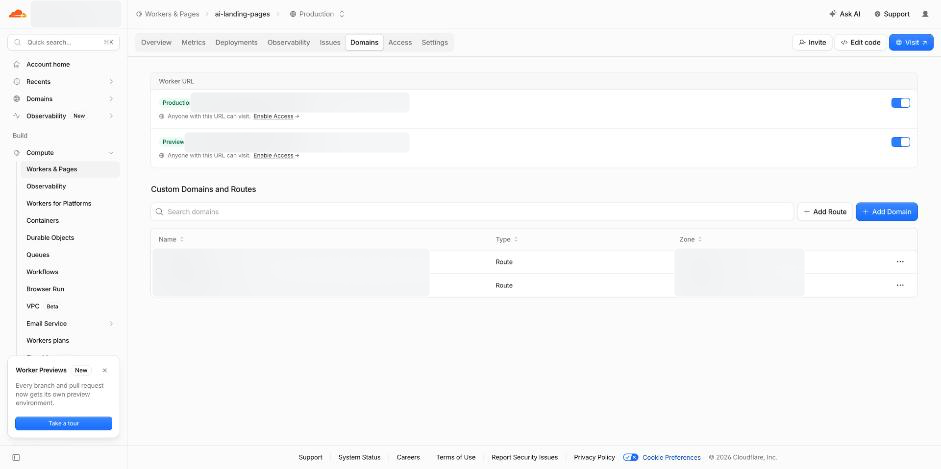
Task: Expand the Observability sidebar chevron
Action: point(111,116)
